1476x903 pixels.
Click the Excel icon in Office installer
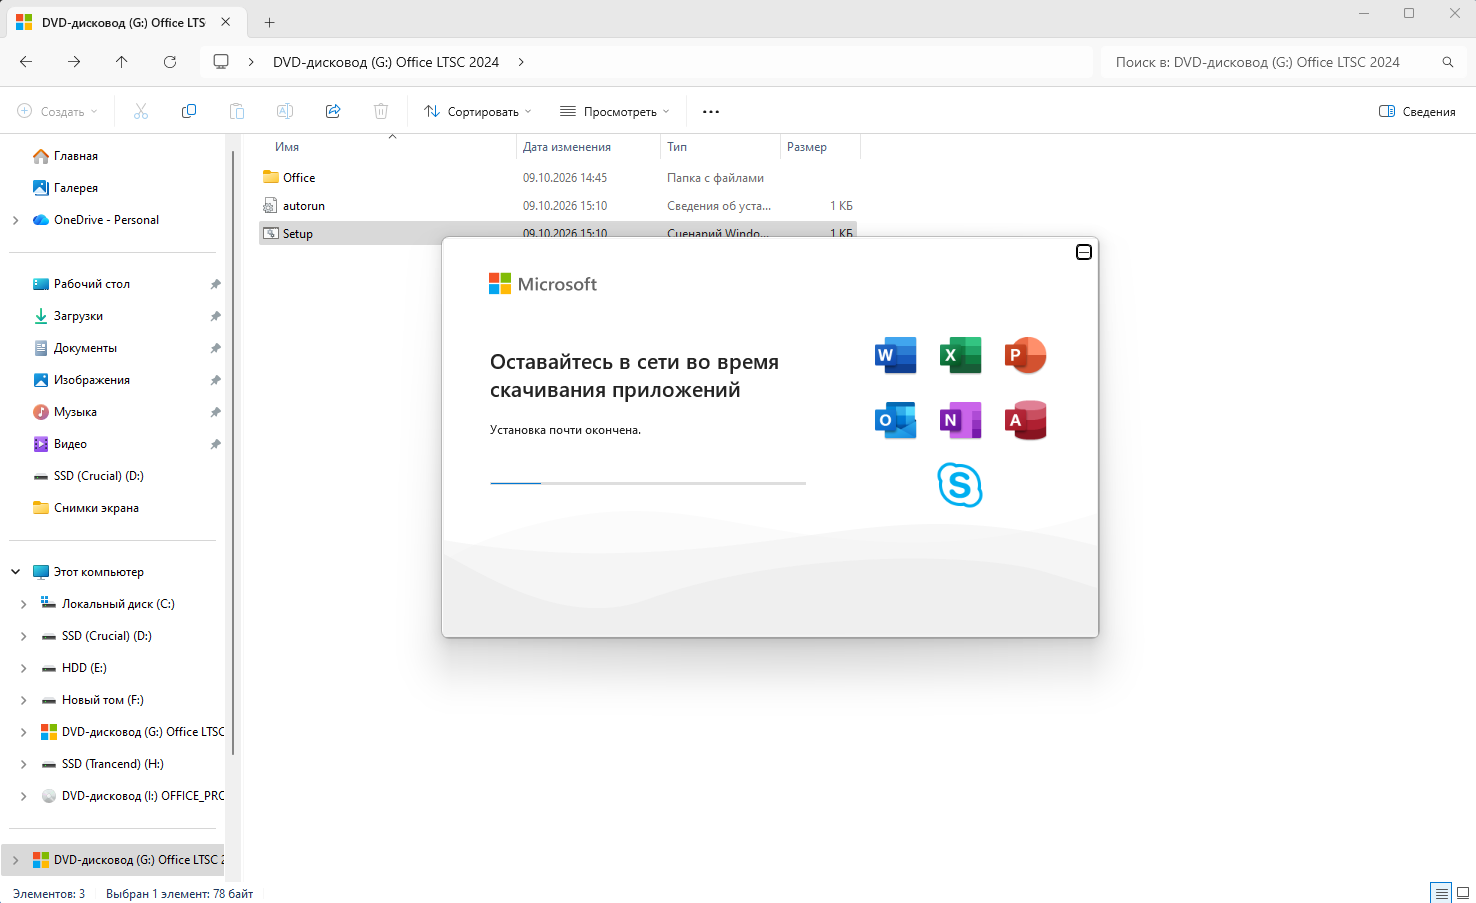961,355
